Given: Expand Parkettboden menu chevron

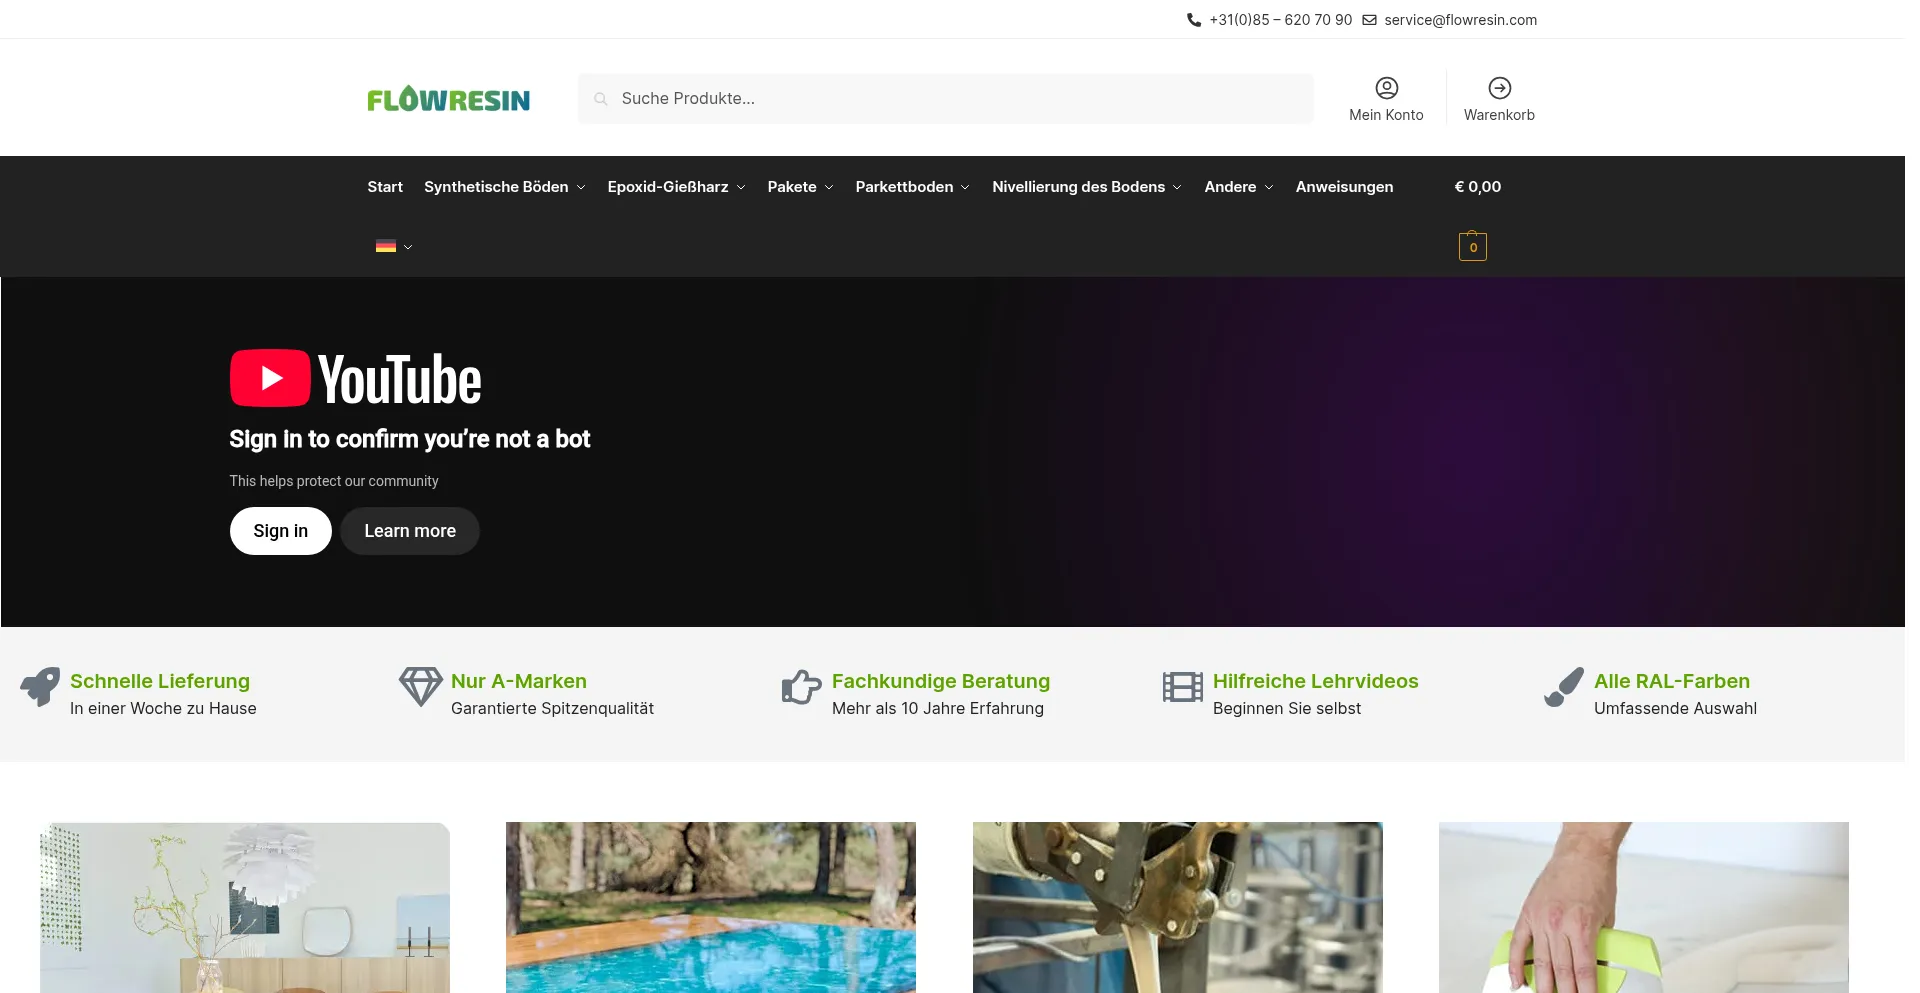Looking at the screenshot, I should tap(965, 188).
